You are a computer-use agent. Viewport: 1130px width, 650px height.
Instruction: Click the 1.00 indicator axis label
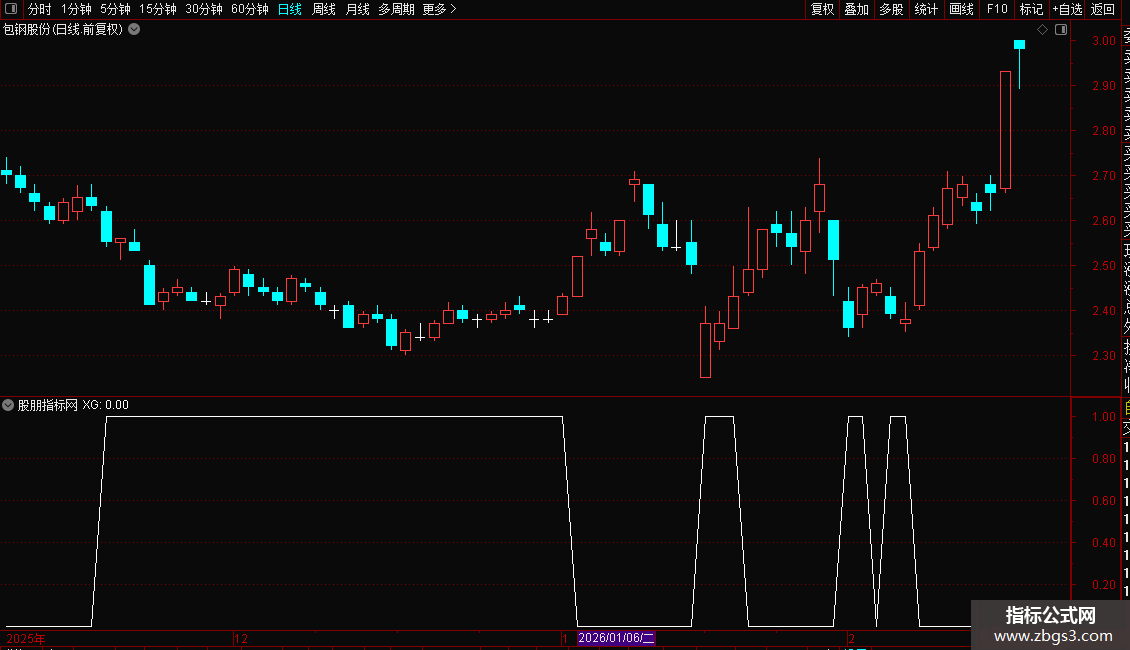pos(1104,417)
